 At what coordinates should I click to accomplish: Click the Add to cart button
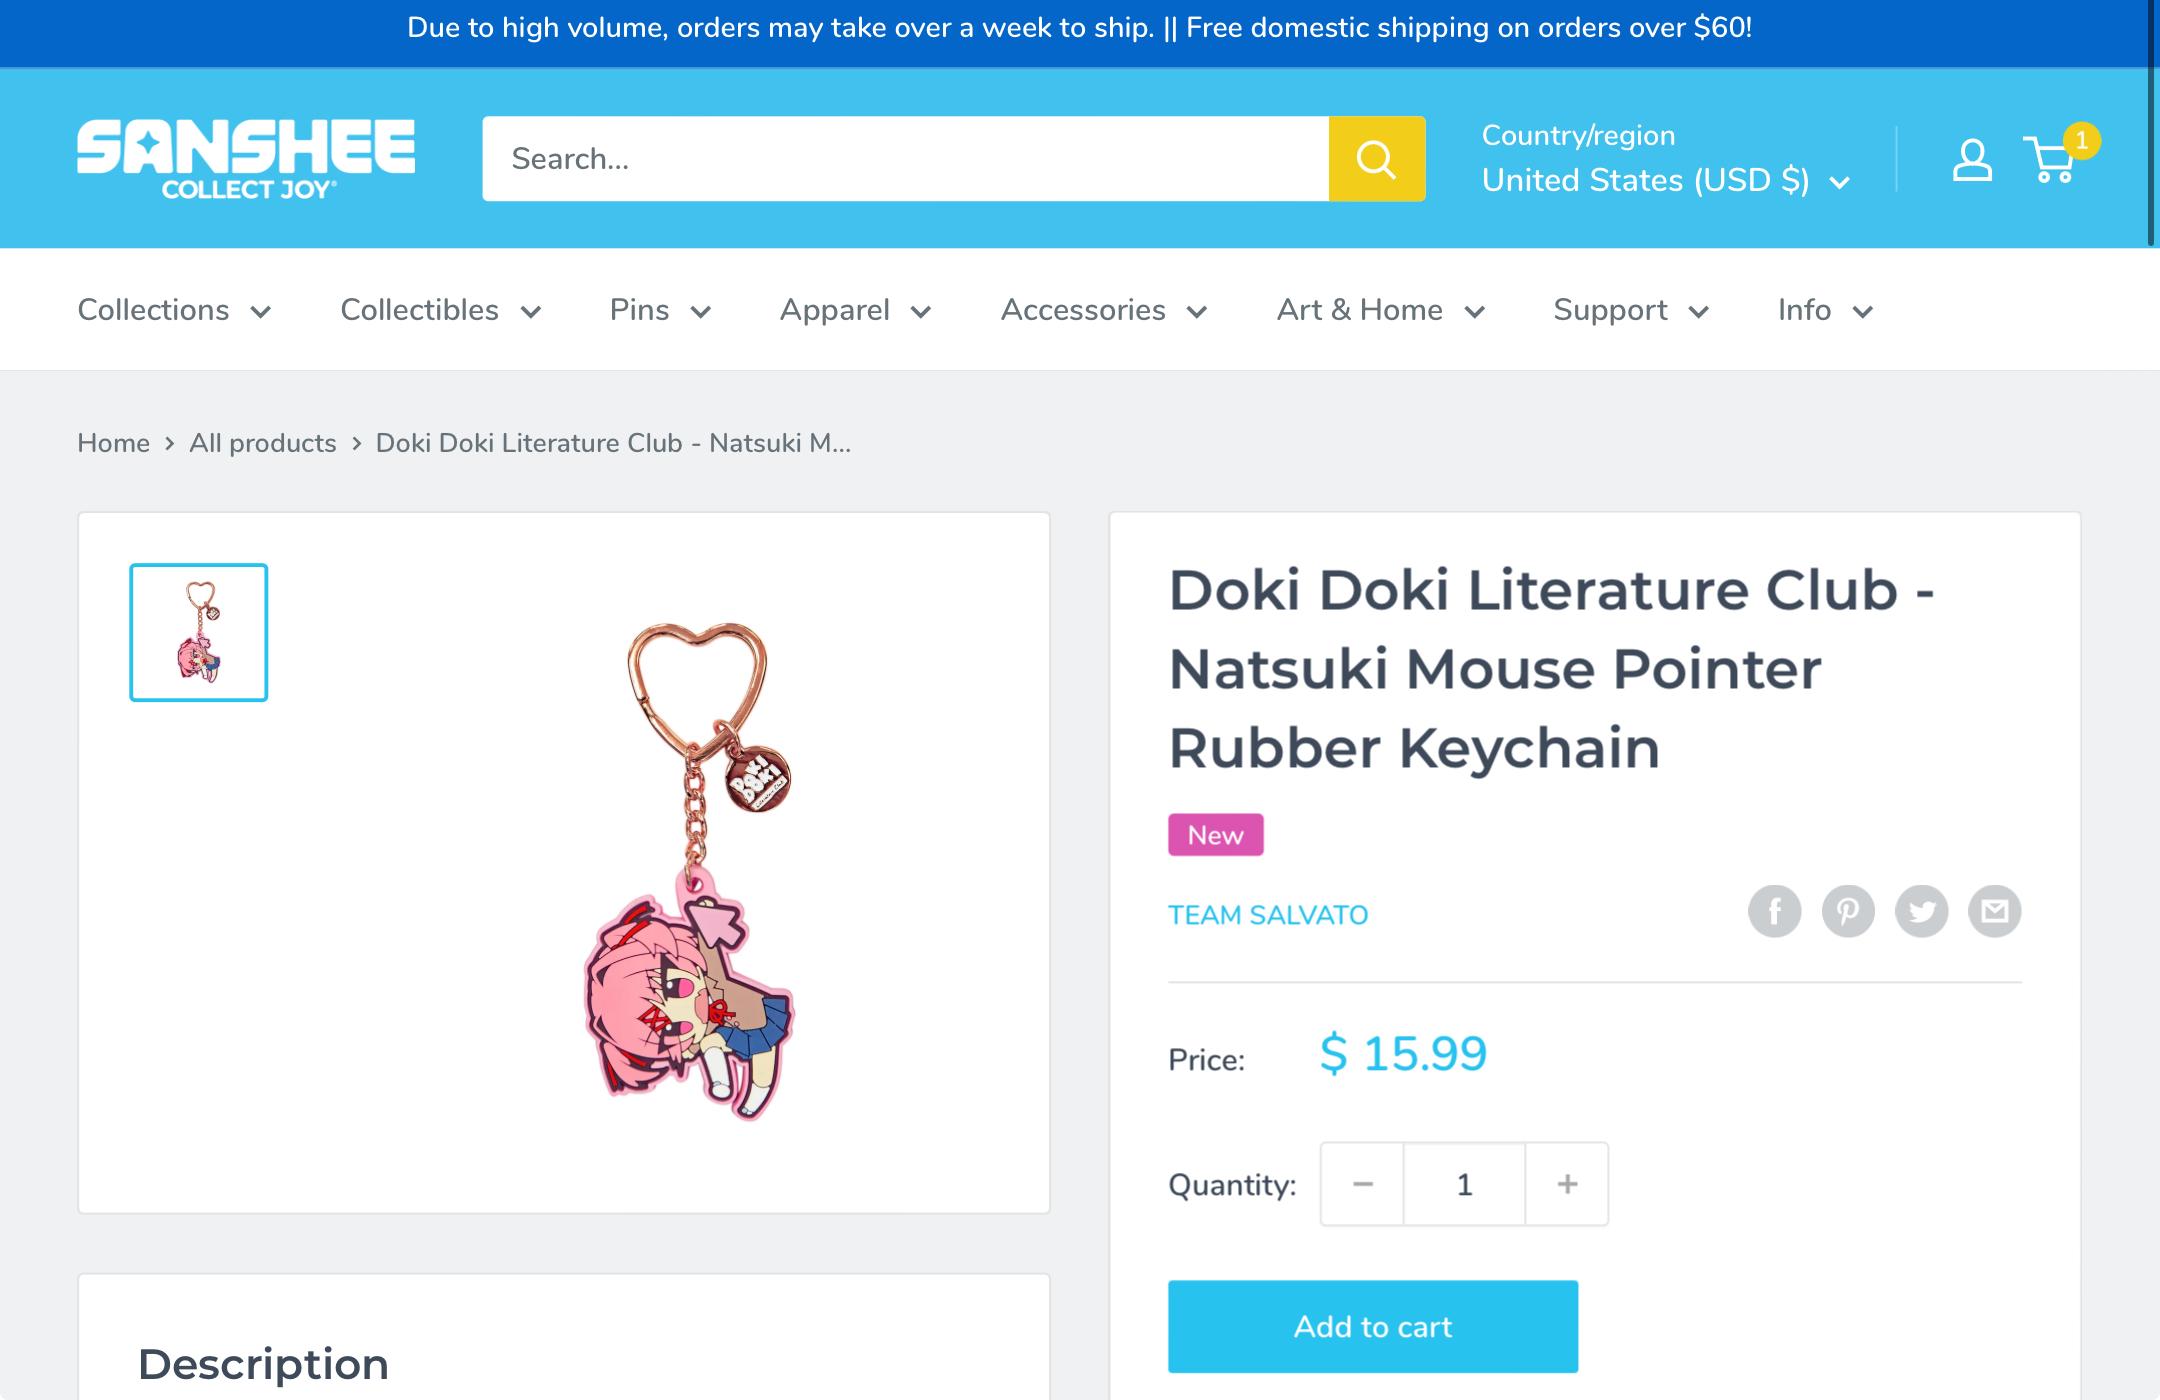point(1372,1326)
